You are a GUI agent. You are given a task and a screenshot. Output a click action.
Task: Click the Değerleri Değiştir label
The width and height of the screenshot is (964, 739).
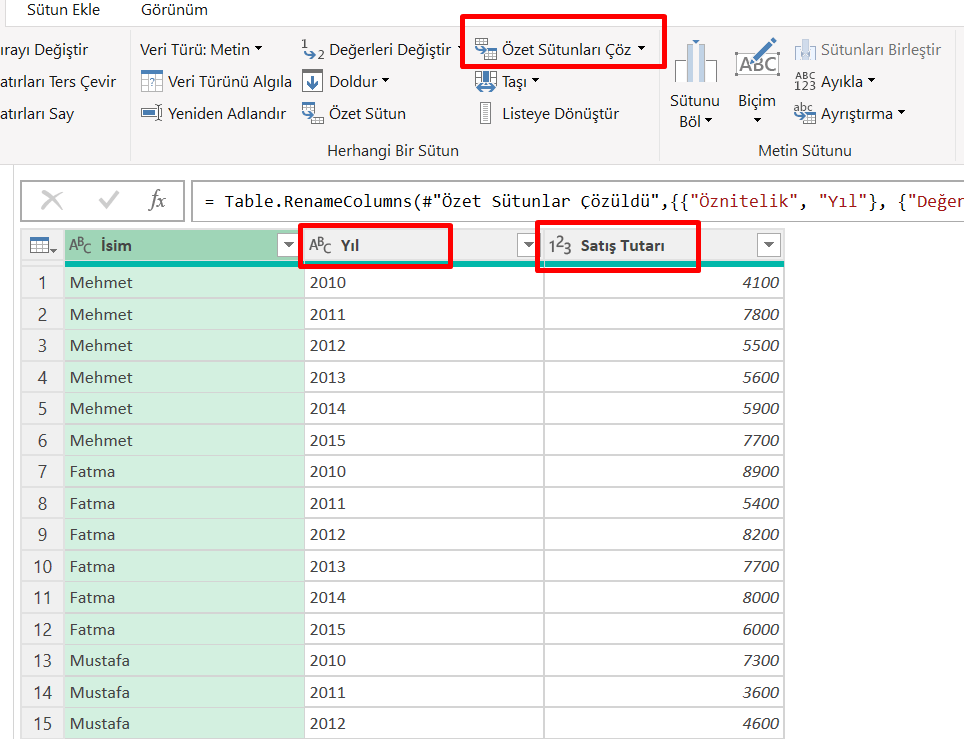390,50
